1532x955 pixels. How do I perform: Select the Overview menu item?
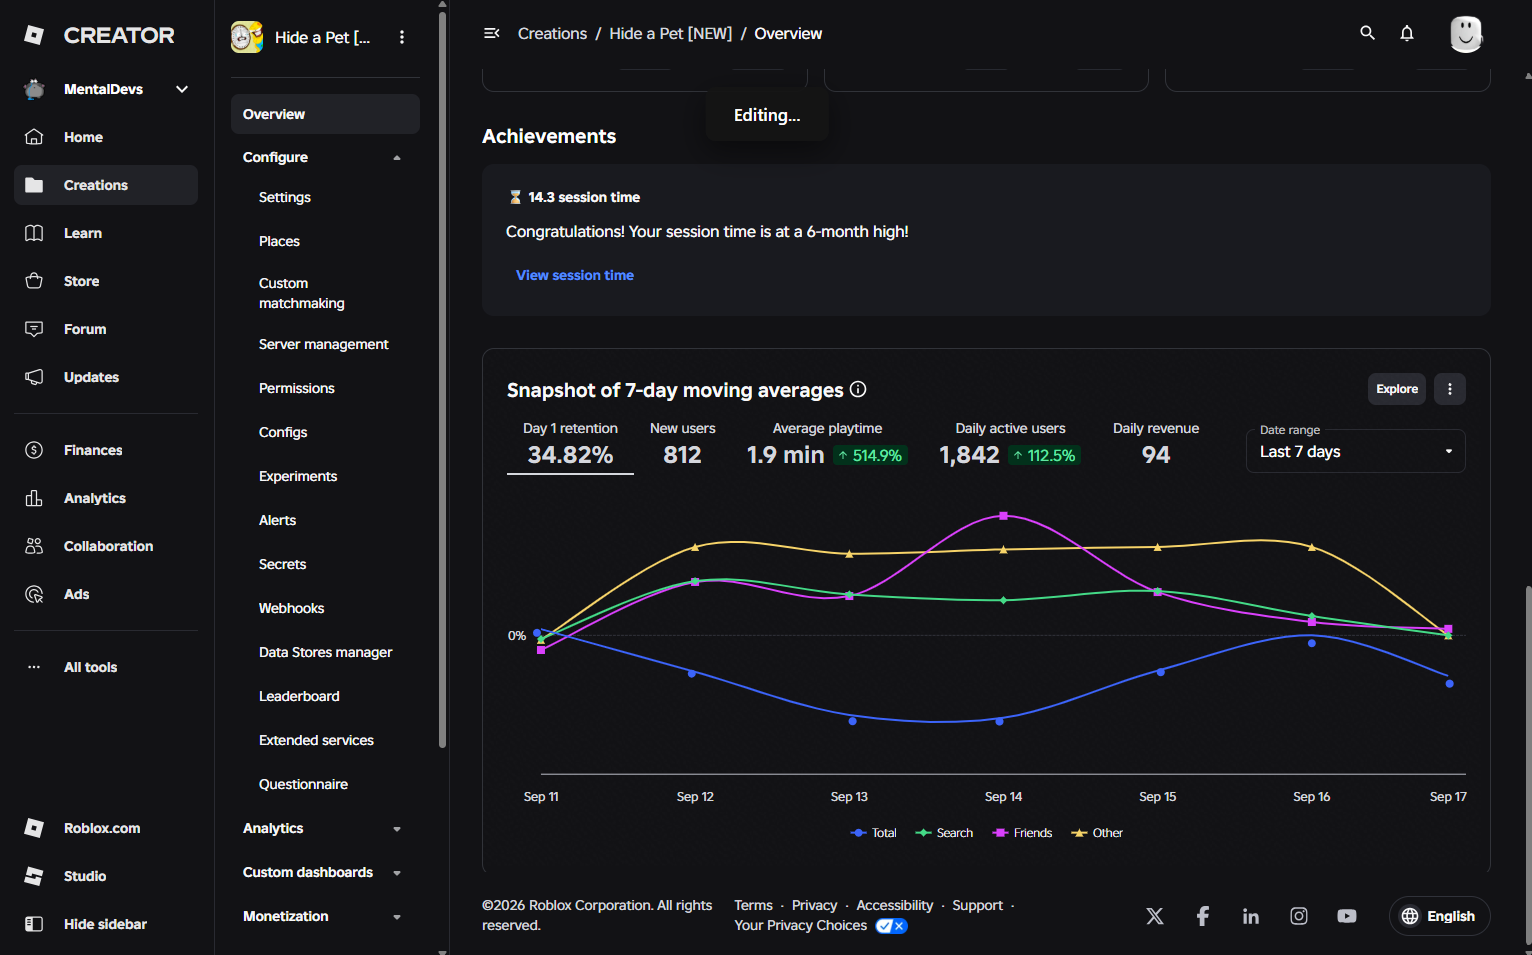point(325,114)
